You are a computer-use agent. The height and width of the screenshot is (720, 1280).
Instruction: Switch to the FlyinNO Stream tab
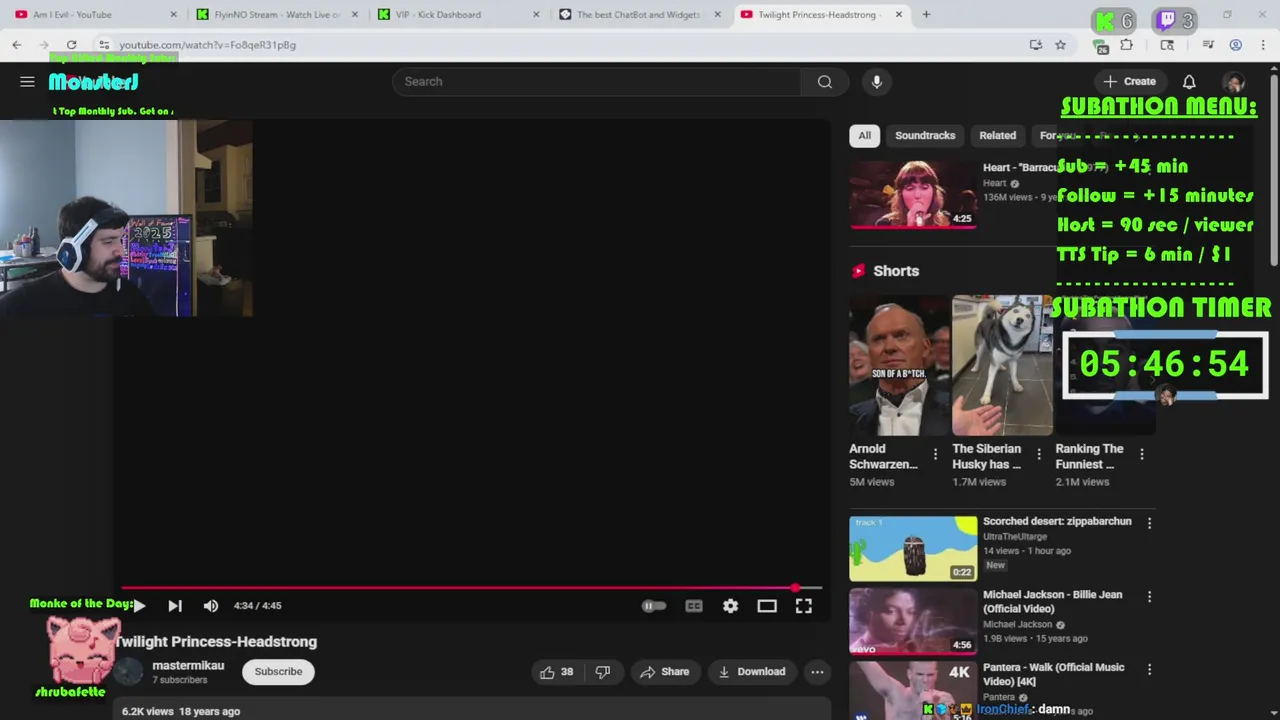click(275, 14)
